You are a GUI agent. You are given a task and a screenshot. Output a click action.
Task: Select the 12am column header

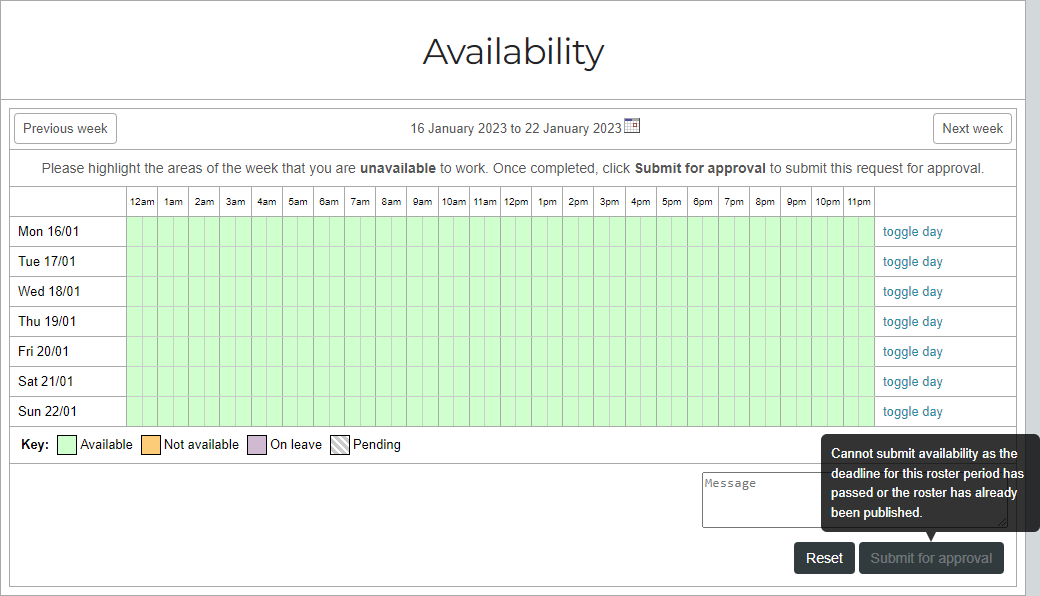point(142,202)
